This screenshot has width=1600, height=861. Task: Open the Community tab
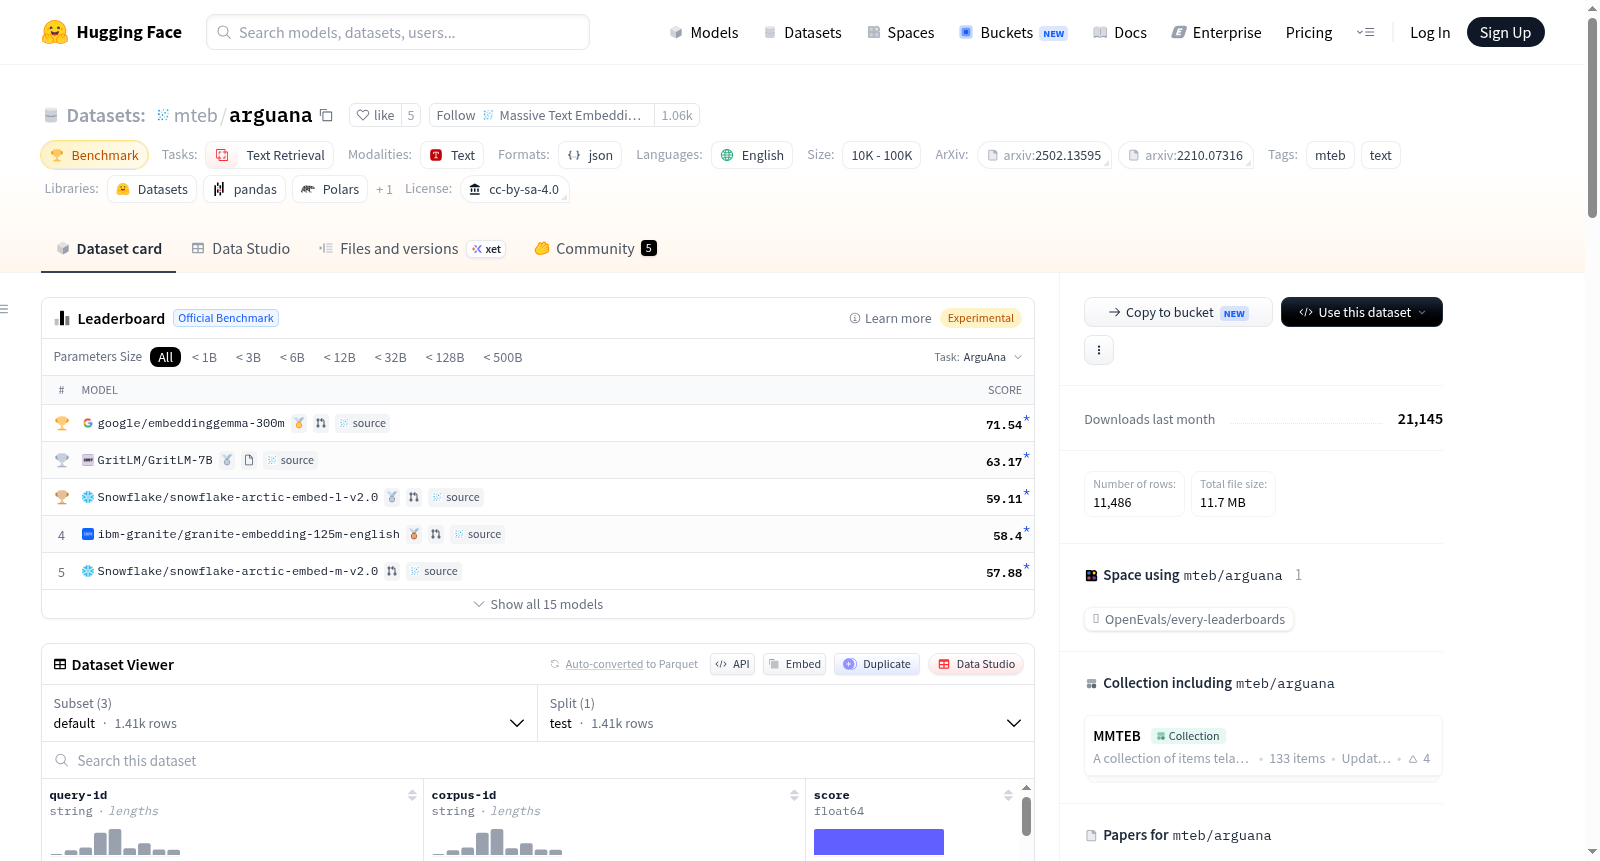coord(595,249)
